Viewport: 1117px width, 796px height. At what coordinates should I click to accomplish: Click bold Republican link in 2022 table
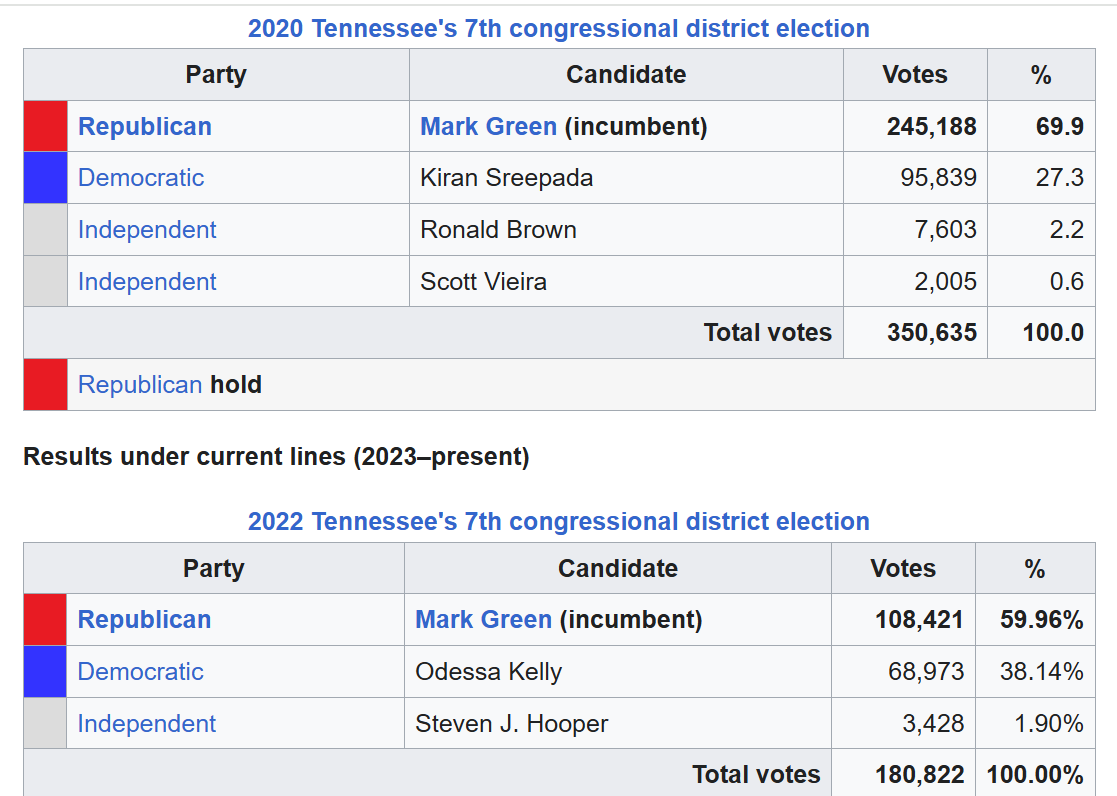145,619
